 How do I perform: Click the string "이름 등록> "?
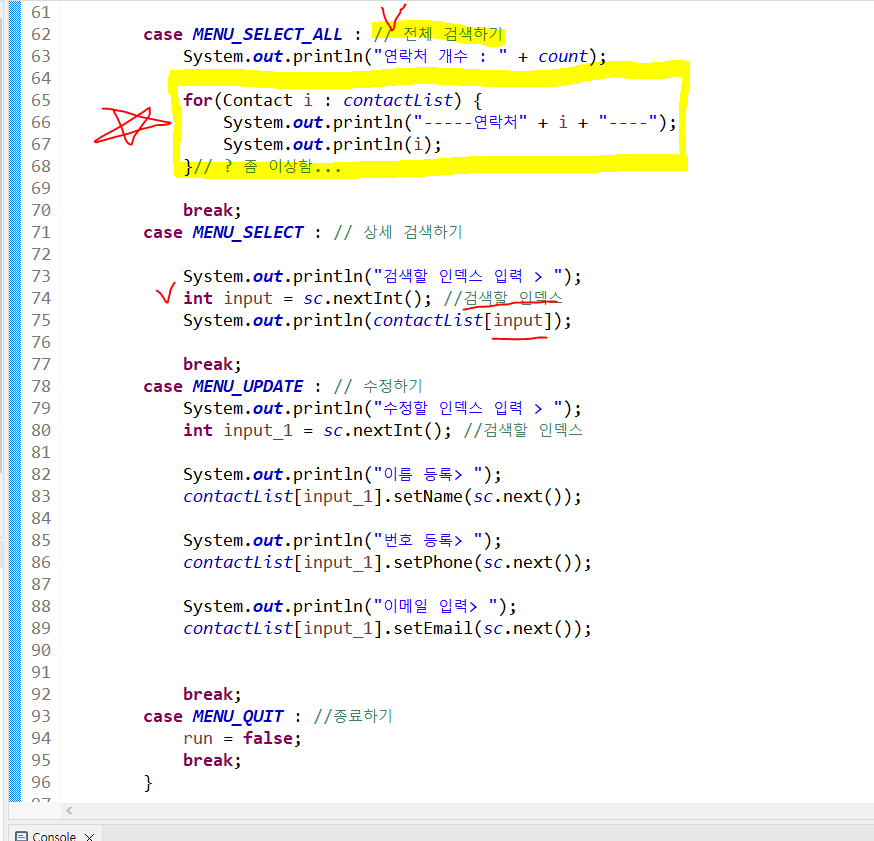point(428,474)
